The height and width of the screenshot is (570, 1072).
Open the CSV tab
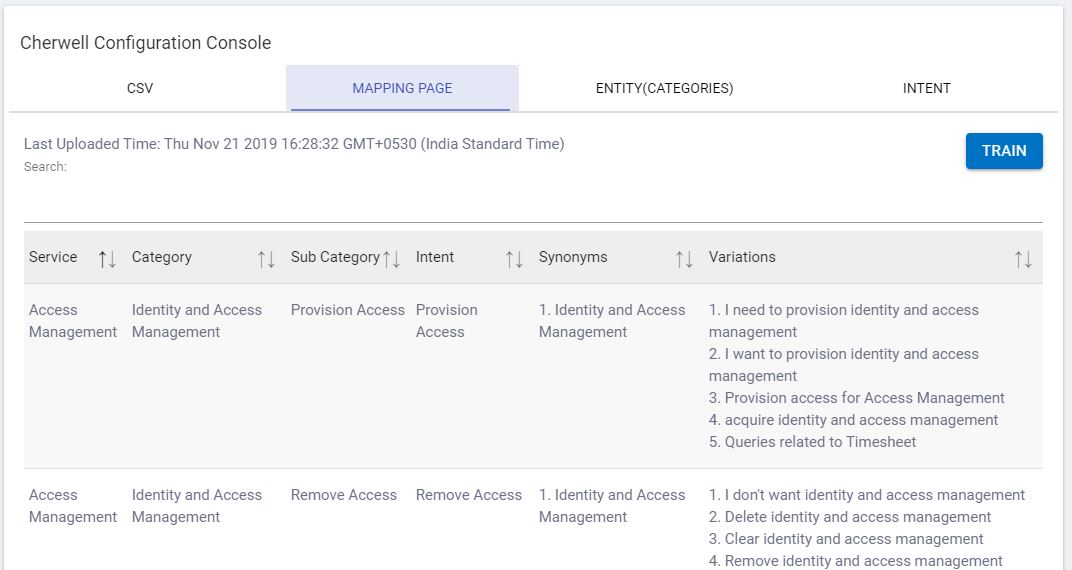click(140, 88)
